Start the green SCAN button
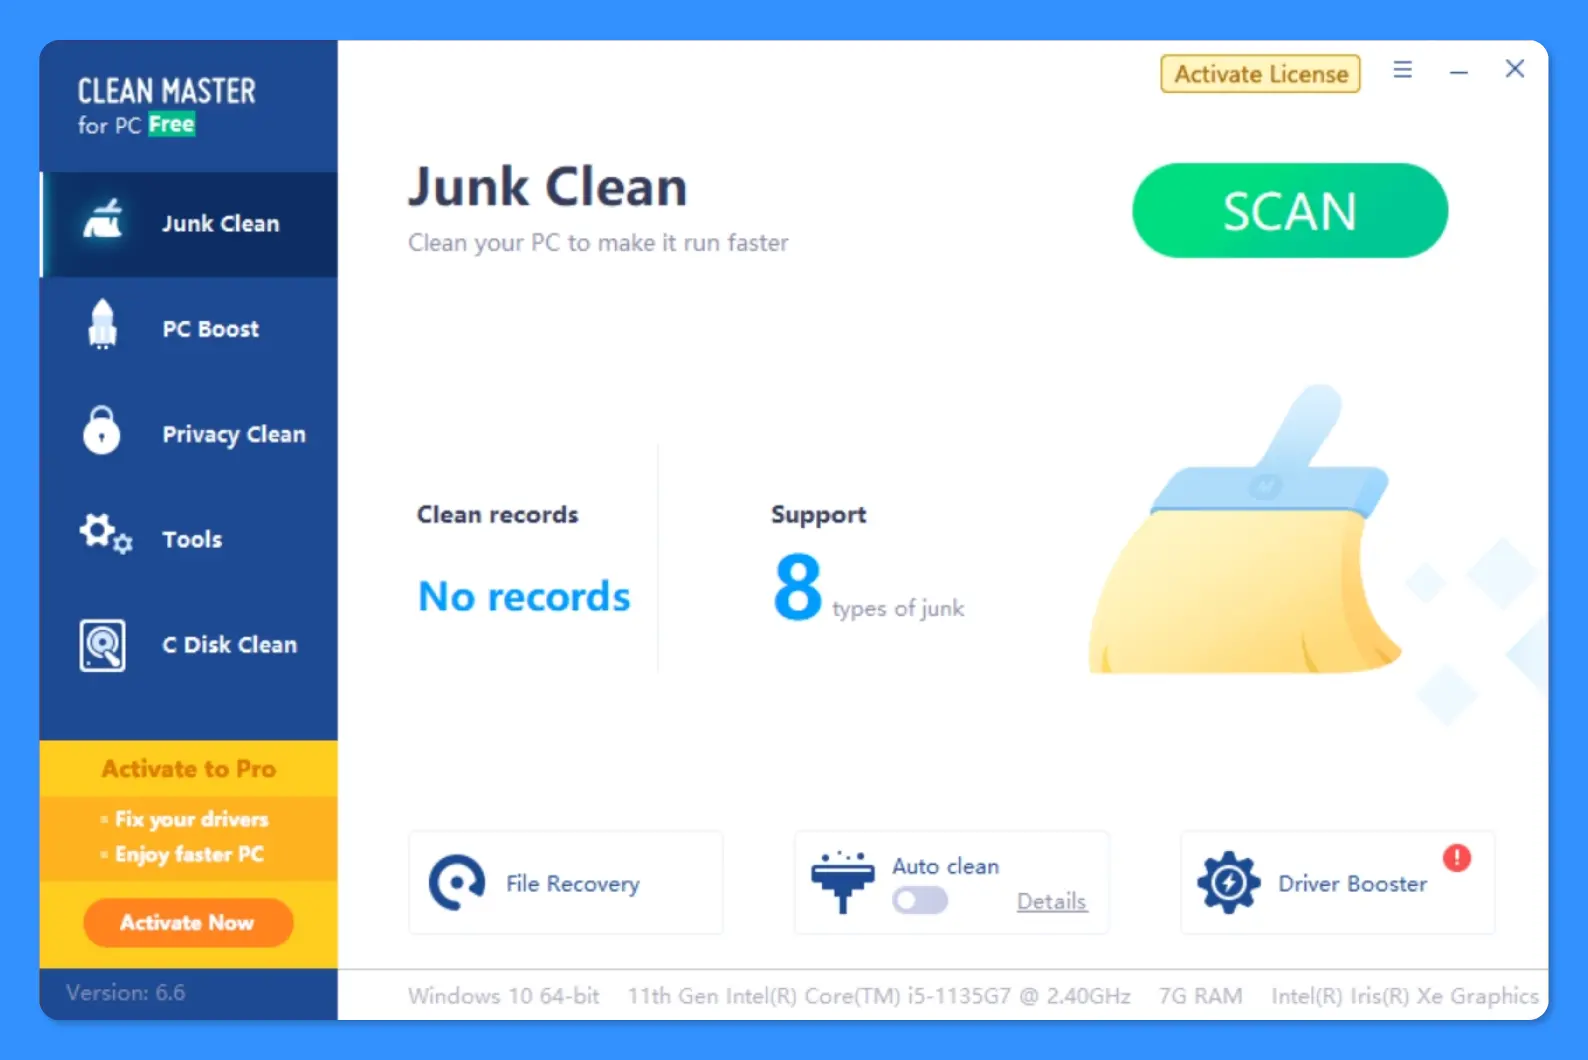The width and height of the screenshot is (1588, 1060). point(1290,211)
